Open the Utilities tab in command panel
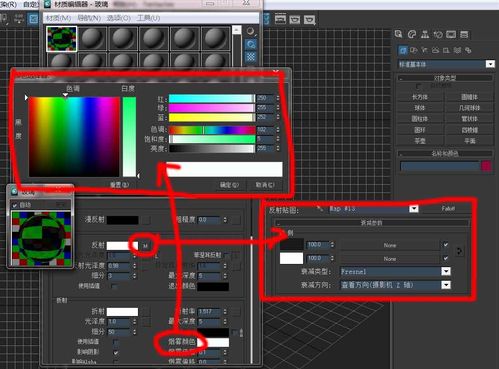499x369 pixels. 464,34
